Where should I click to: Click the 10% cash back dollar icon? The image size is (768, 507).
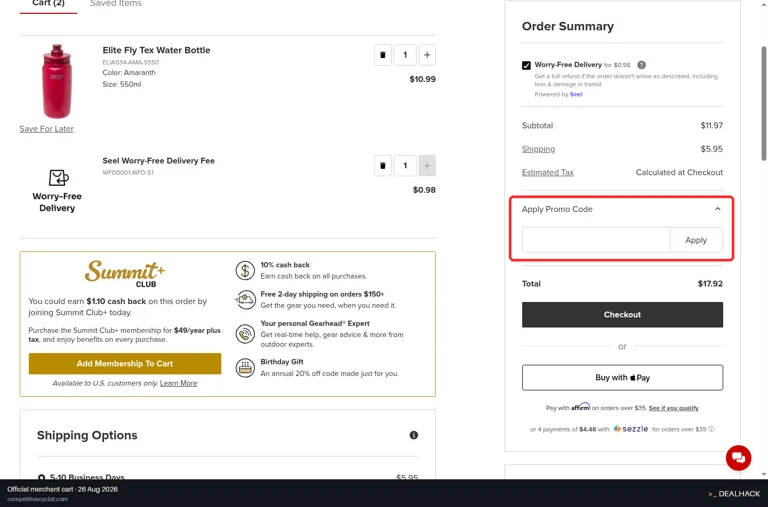coord(245,270)
